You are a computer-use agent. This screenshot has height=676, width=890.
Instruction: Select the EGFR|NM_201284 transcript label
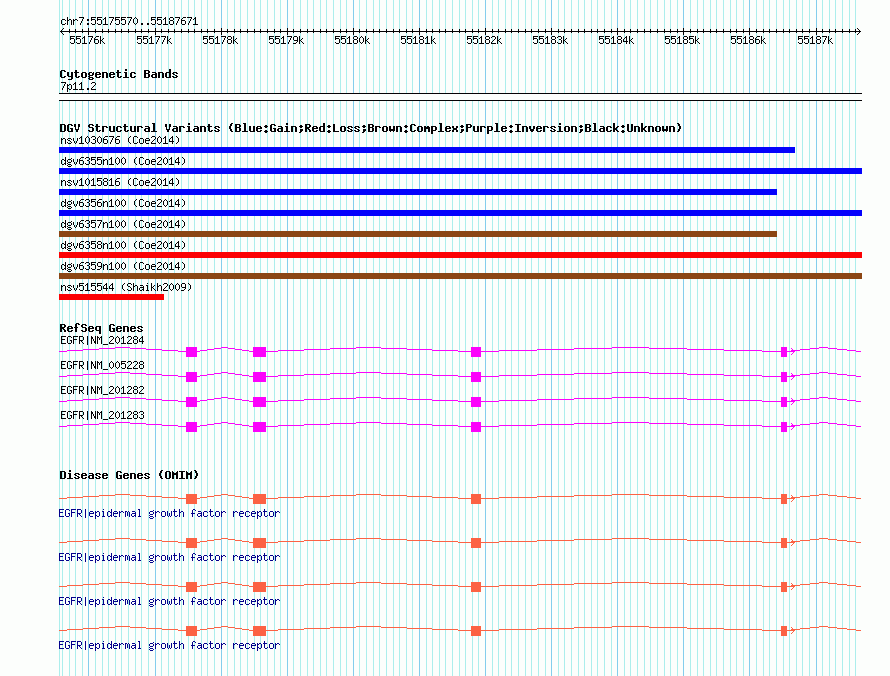[x=102, y=341]
